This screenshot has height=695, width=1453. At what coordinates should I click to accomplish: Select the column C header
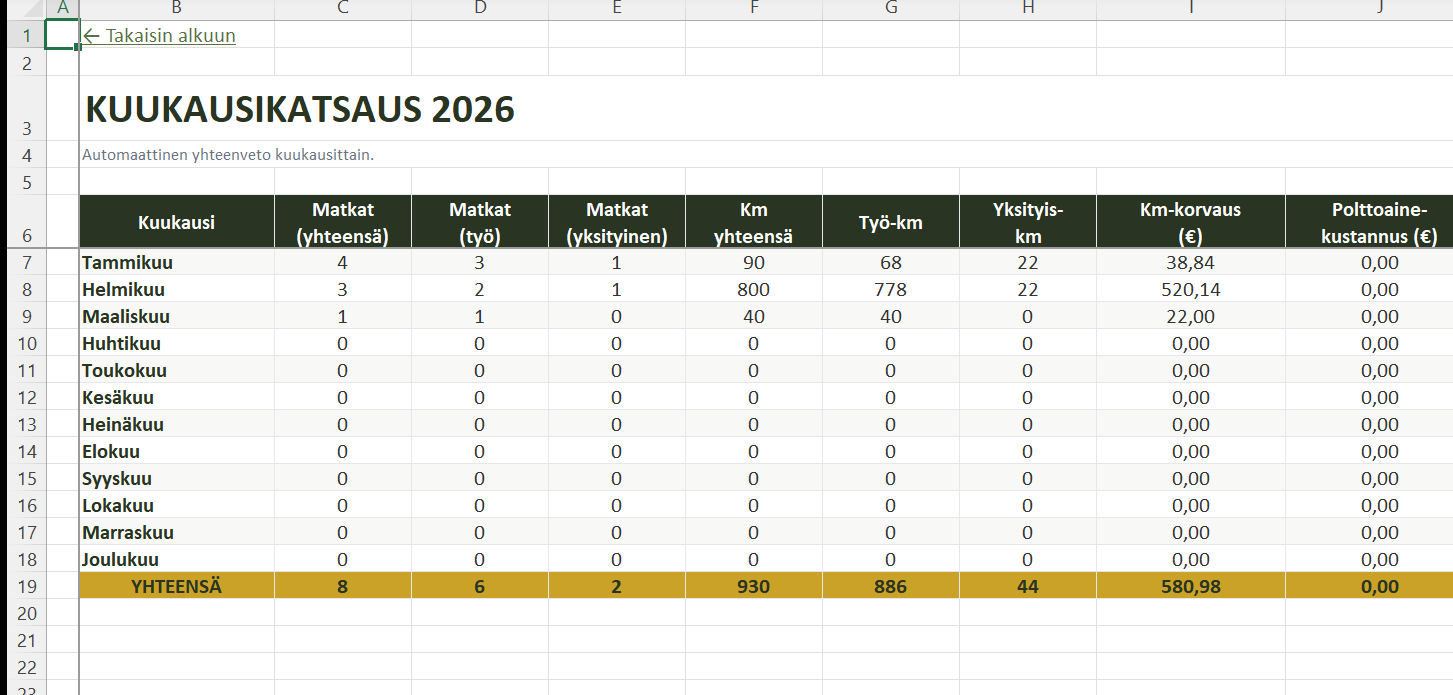[x=343, y=9]
